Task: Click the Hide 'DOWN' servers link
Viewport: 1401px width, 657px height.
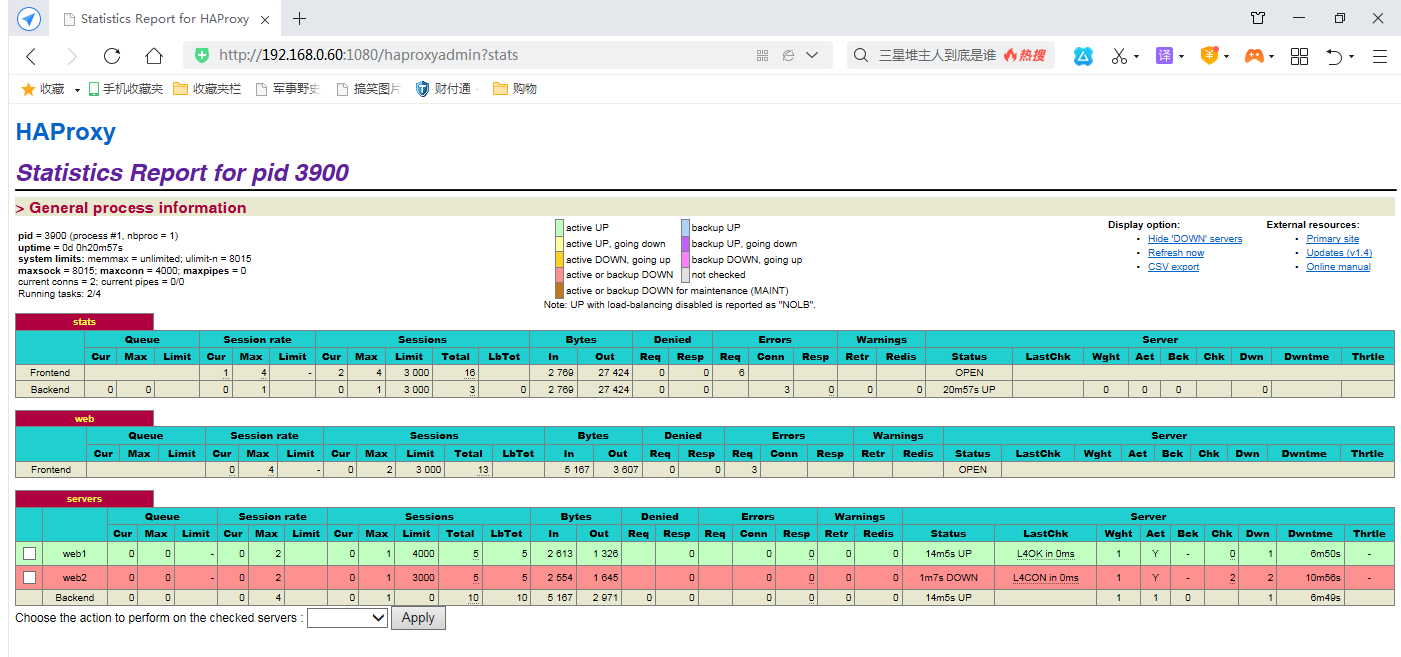Action: [x=1195, y=239]
